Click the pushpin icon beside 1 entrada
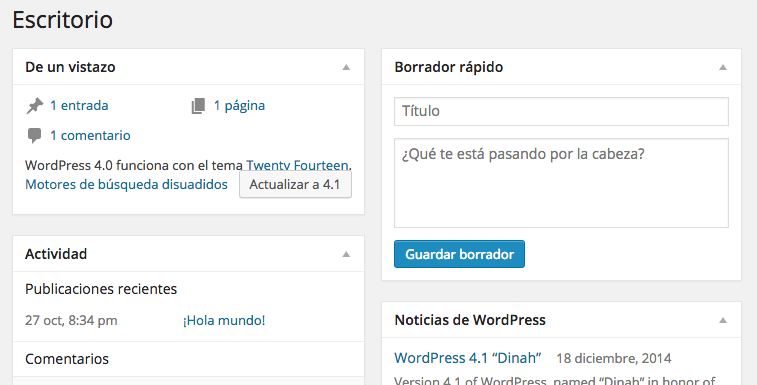 coord(35,106)
